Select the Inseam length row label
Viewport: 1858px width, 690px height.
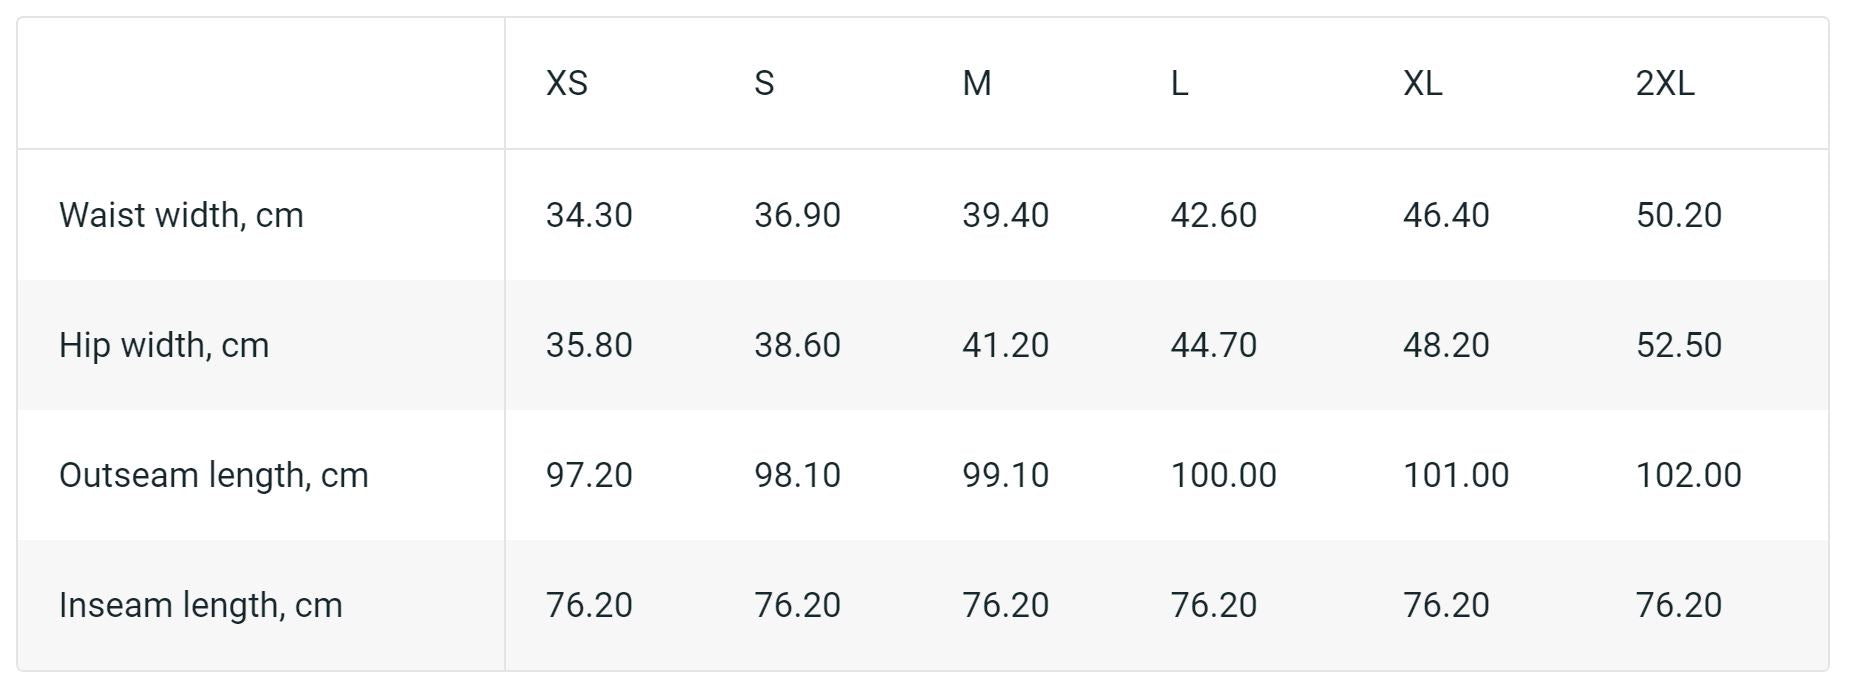pyautogui.click(x=200, y=605)
